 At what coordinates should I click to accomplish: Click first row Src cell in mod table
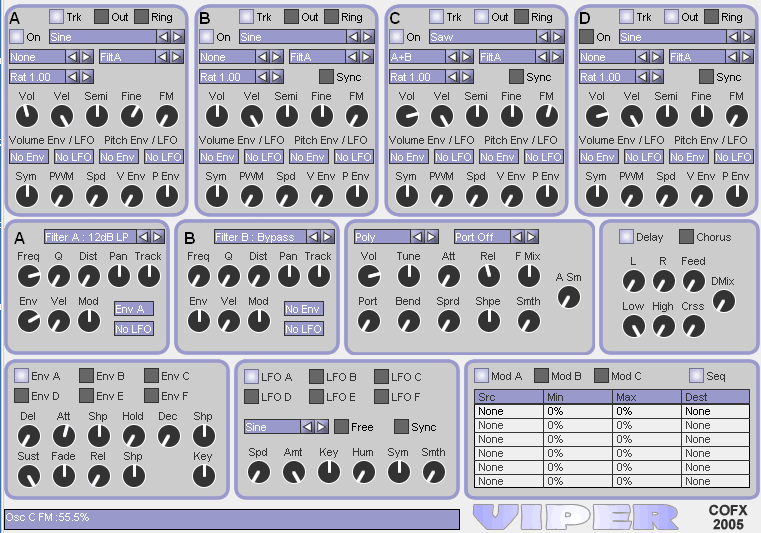(x=509, y=411)
